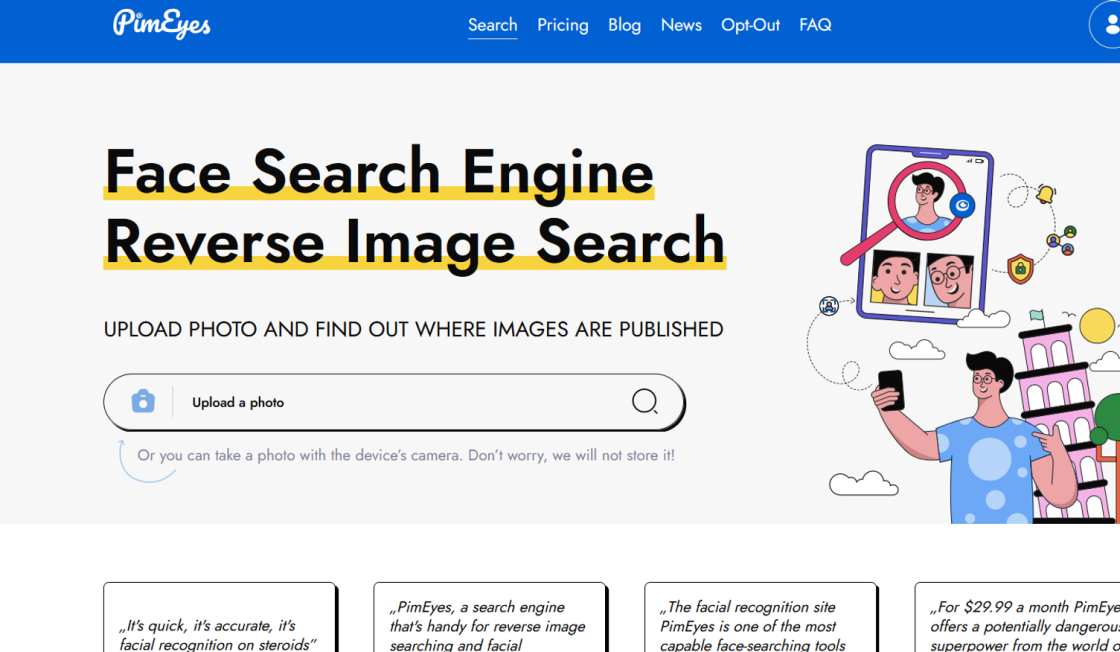Select the "PimEyes, a search engine" quote card
This screenshot has width=1120, height=652.
[489, 620]
